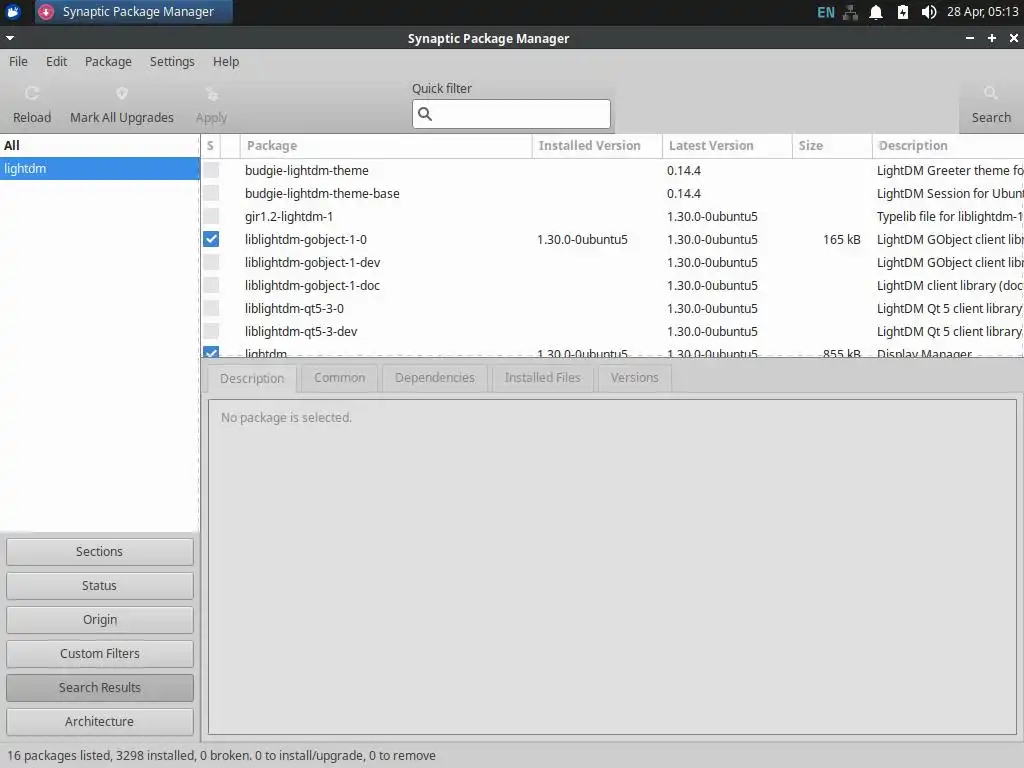Click the EN keyboard layout indicator
This screenshot has height=768, width=1024.
[x=825, y=12]
